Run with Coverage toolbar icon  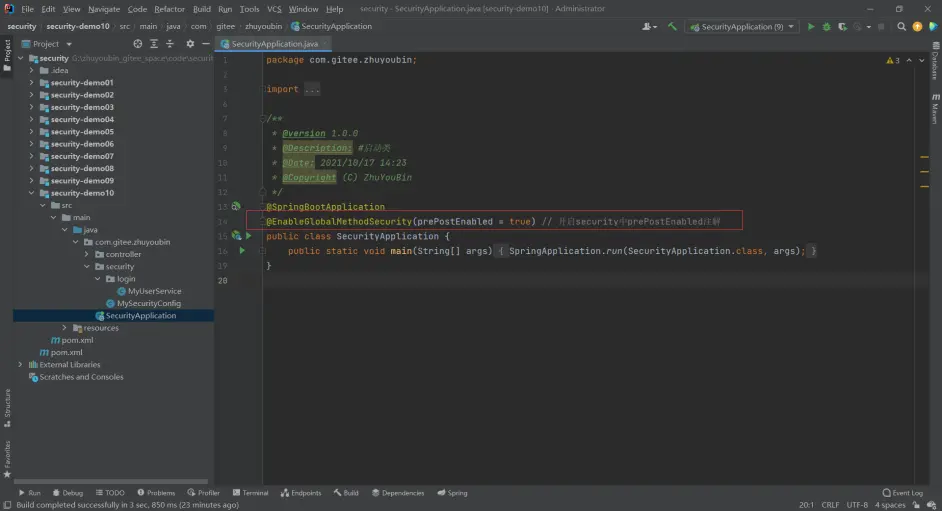841,27
